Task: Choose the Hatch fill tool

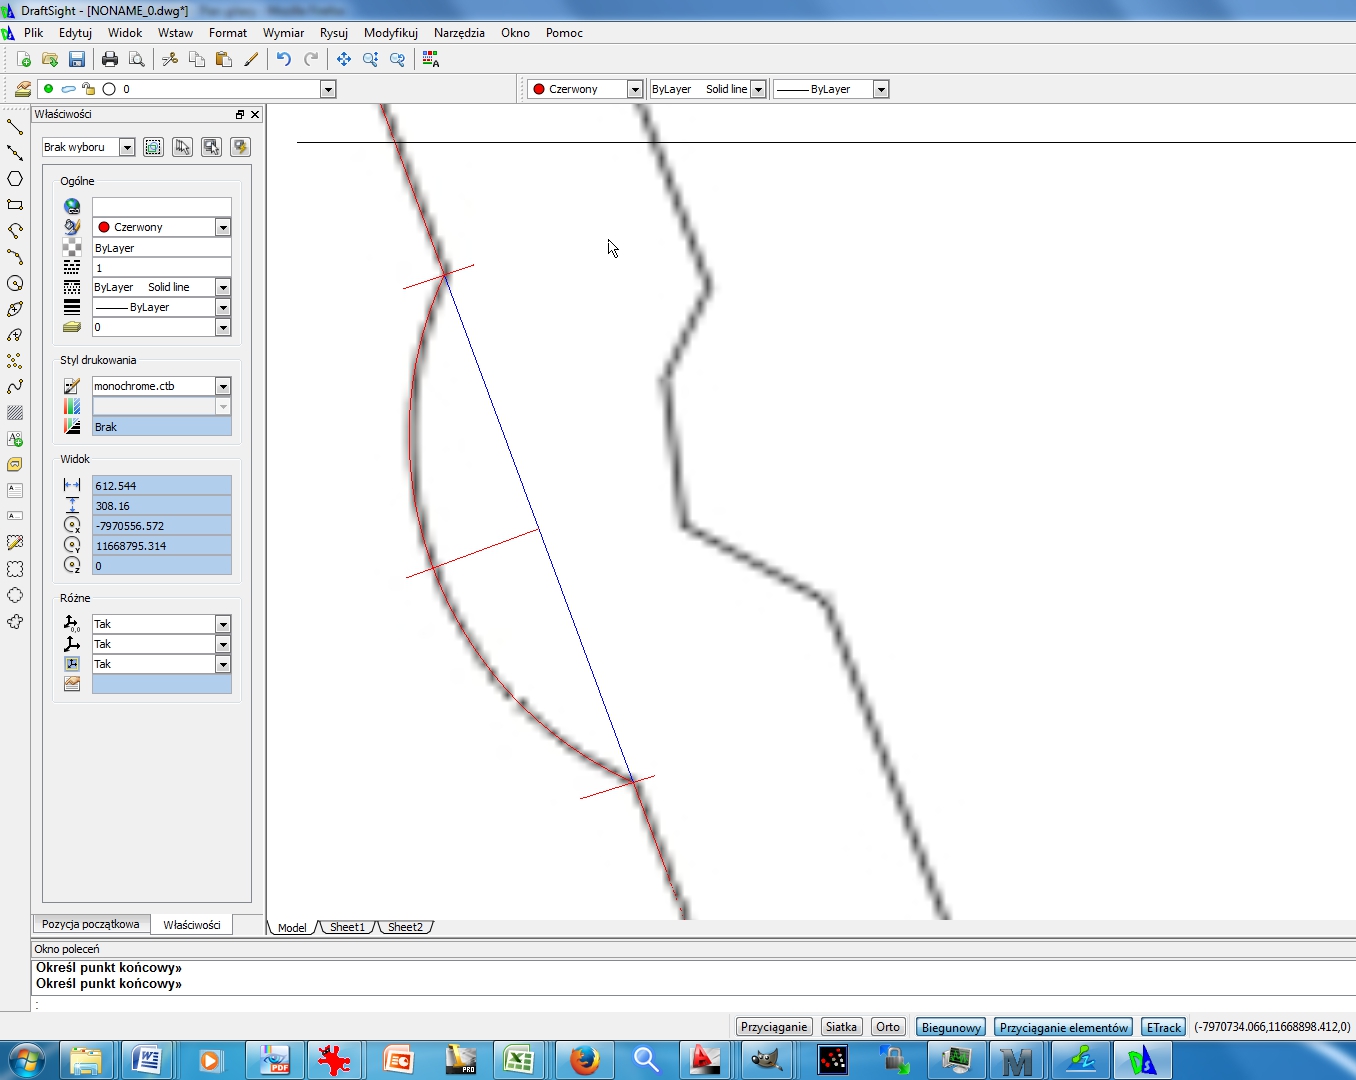Action: pos(15,413)
